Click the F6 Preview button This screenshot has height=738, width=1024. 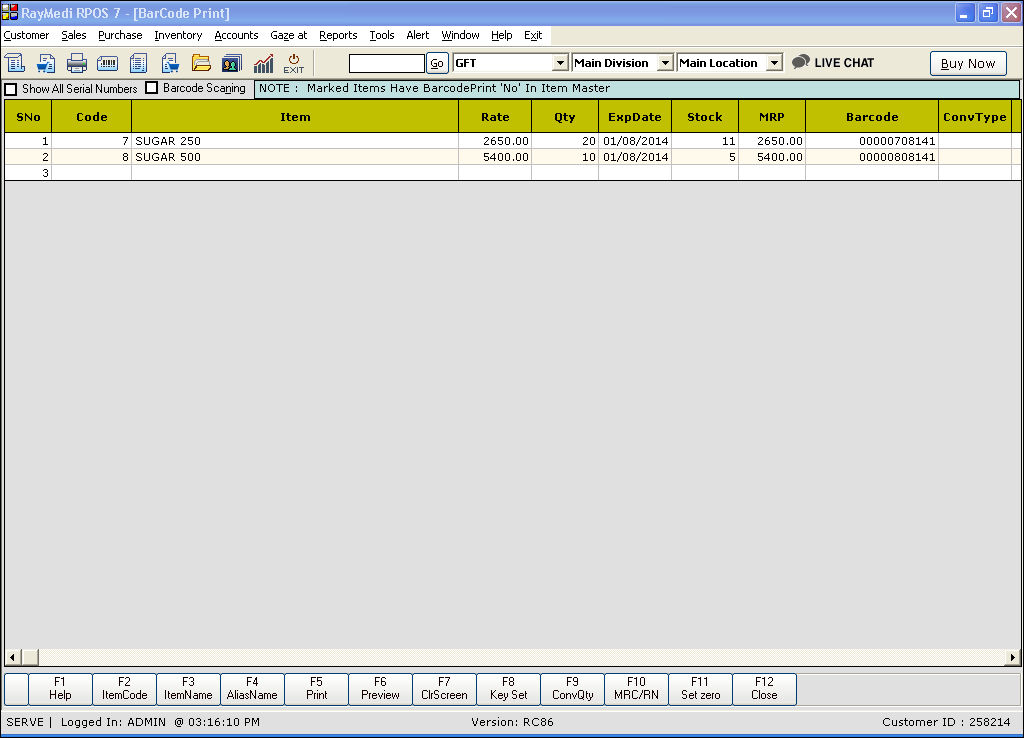[380, 688]
